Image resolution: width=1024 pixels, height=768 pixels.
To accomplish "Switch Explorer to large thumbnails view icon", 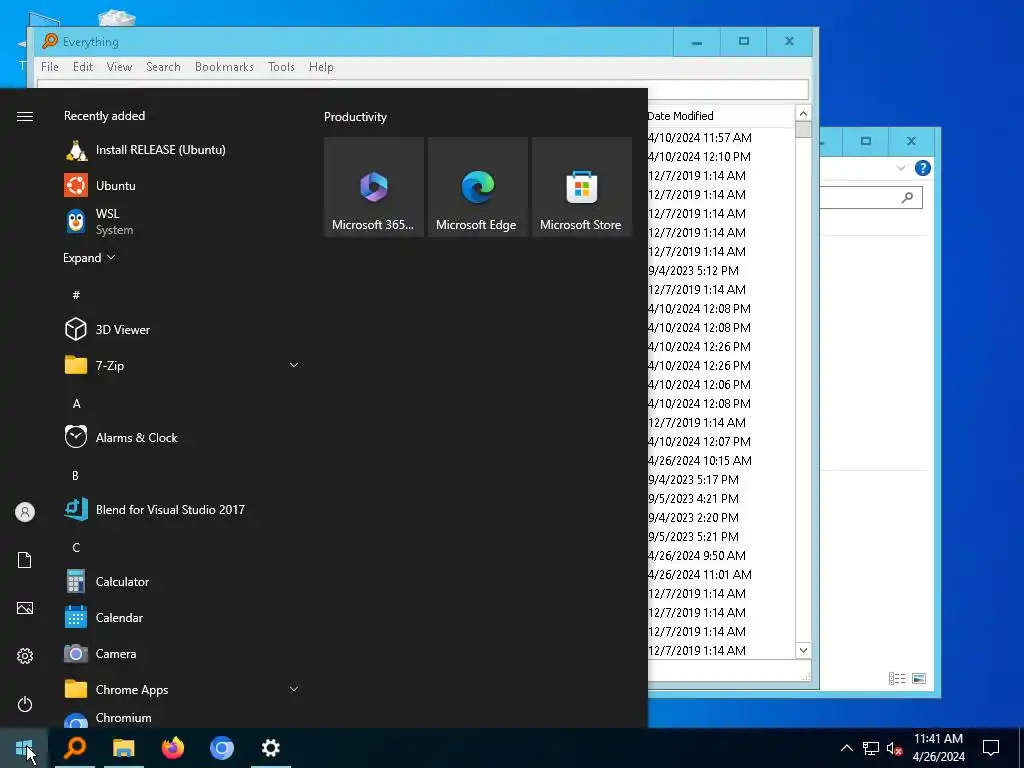I will tap(919, 679).
